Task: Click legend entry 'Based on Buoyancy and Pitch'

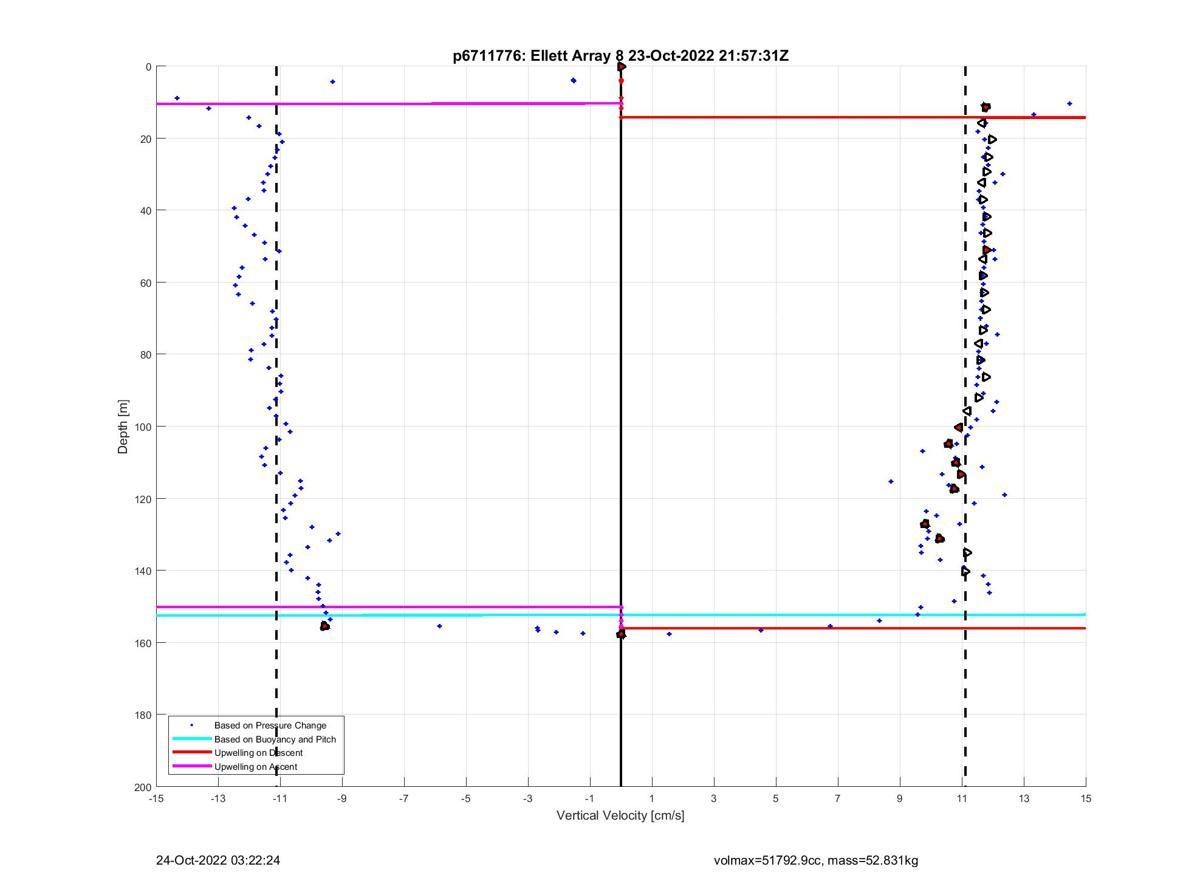Action: pos(275,739)
